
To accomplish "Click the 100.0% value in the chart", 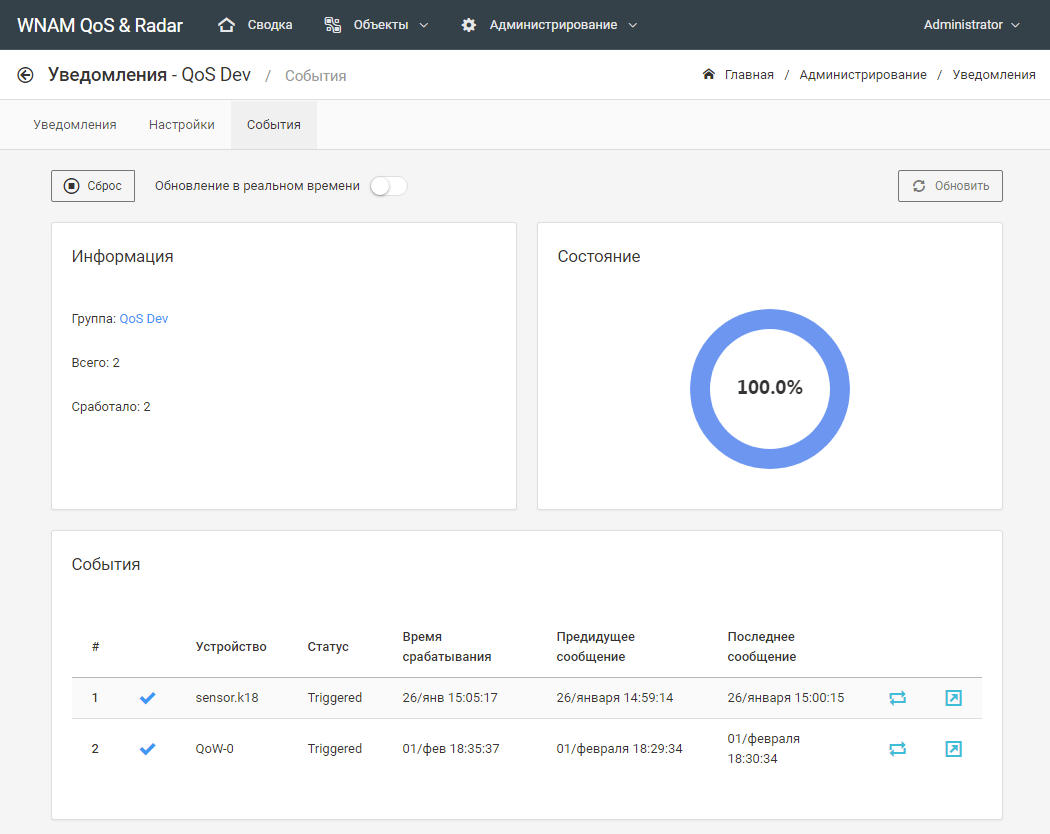I will click(770, 387).
